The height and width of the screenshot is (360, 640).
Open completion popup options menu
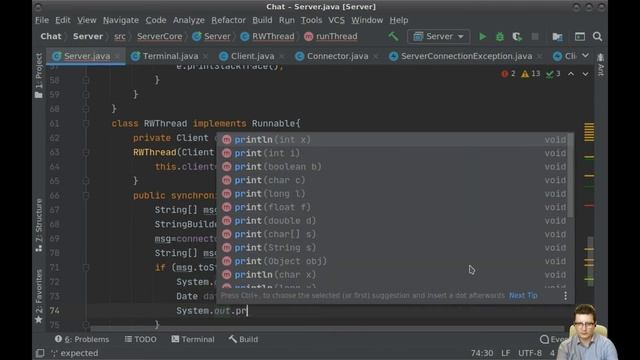click(565, 296)
